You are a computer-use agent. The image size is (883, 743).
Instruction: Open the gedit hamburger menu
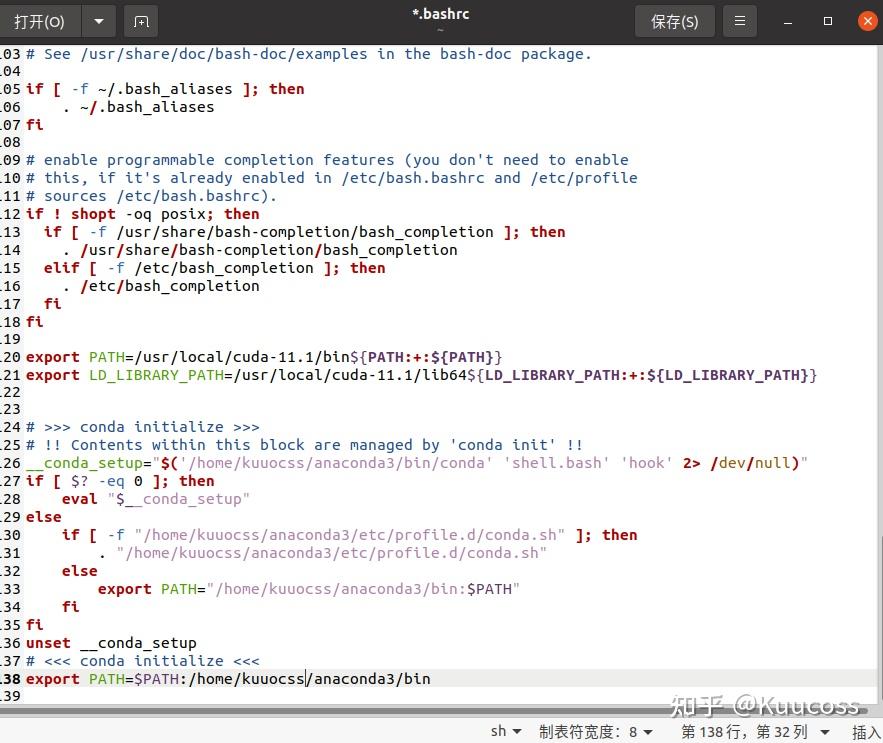point(739,21)
